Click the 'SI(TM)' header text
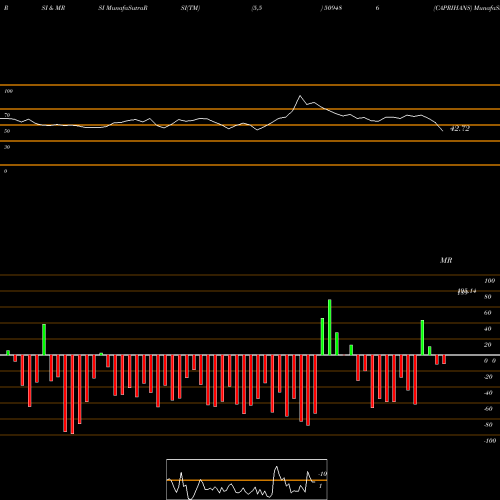 [x=190, y=8]
